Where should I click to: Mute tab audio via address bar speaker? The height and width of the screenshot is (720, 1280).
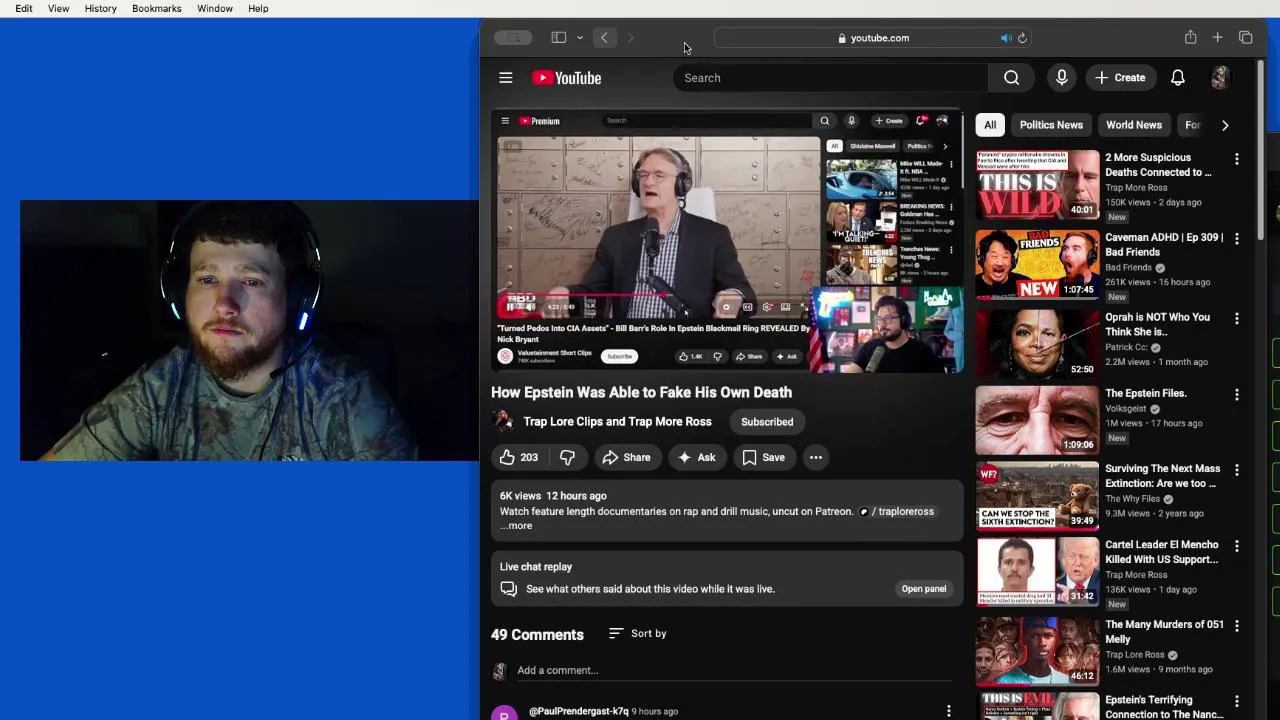[x=1006, y=38]
